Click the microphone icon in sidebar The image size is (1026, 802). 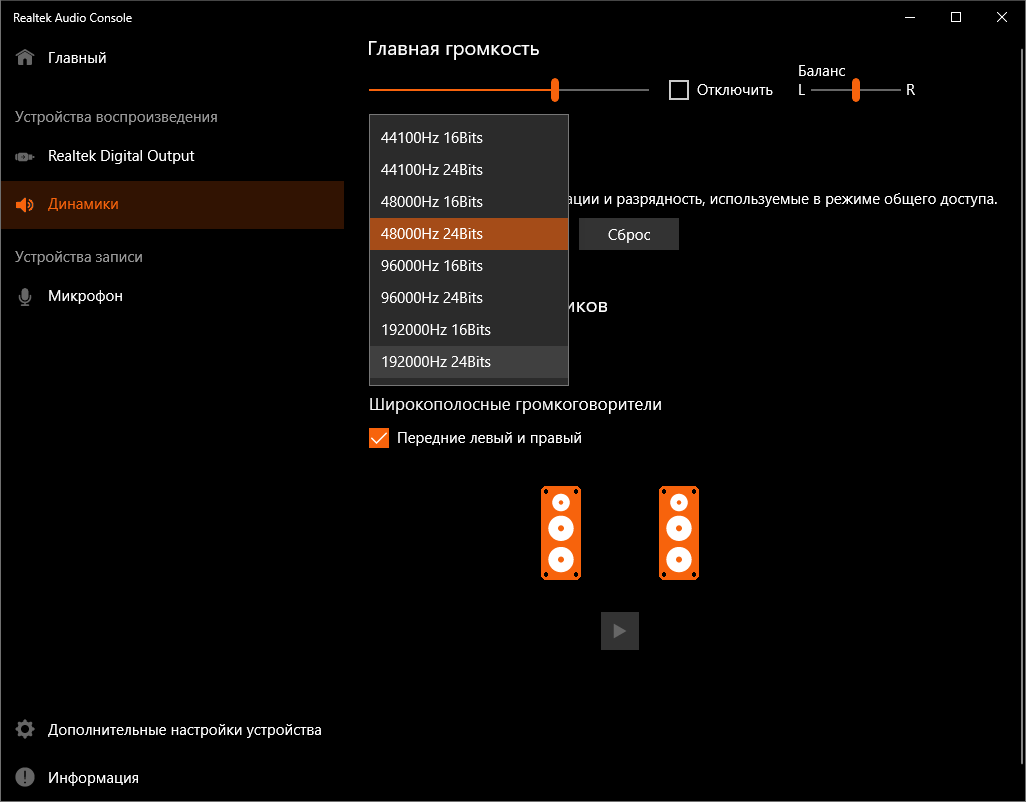tap(25, 297)
